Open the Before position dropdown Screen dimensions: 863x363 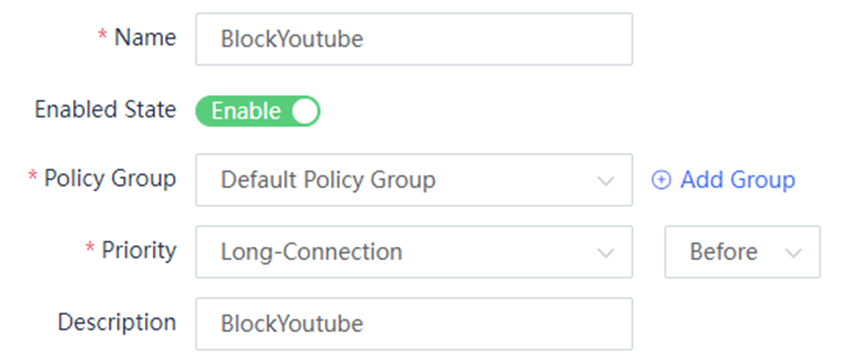[742, 252]
